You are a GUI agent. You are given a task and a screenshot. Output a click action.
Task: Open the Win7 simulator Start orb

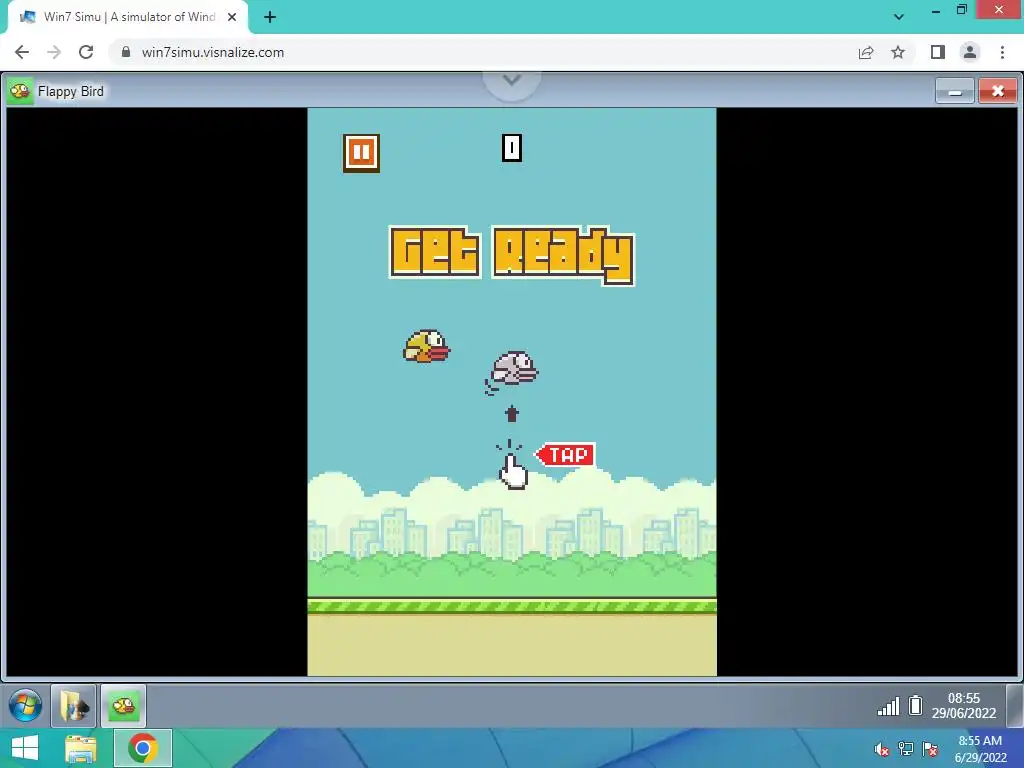(x=25, y=706)
